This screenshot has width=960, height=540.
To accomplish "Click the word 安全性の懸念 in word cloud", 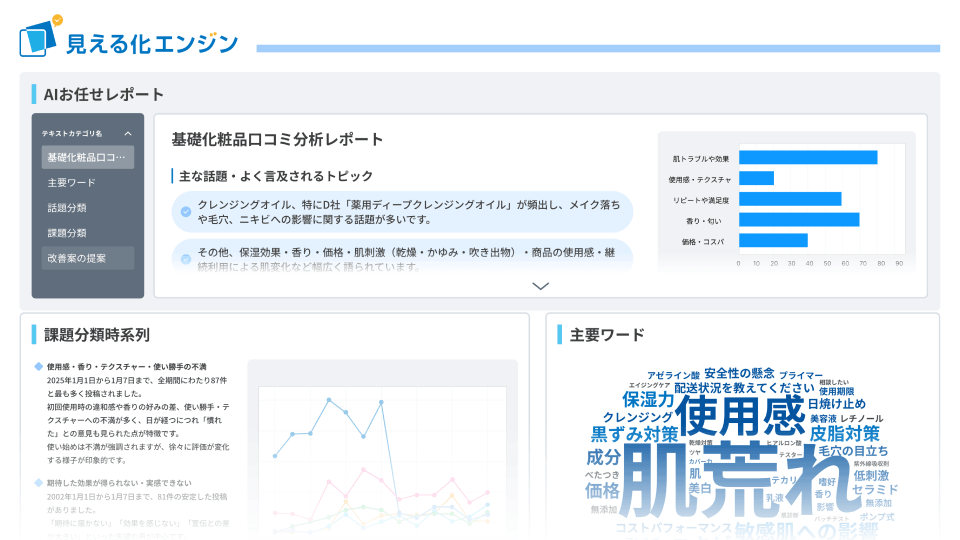I will coord(739,373).
